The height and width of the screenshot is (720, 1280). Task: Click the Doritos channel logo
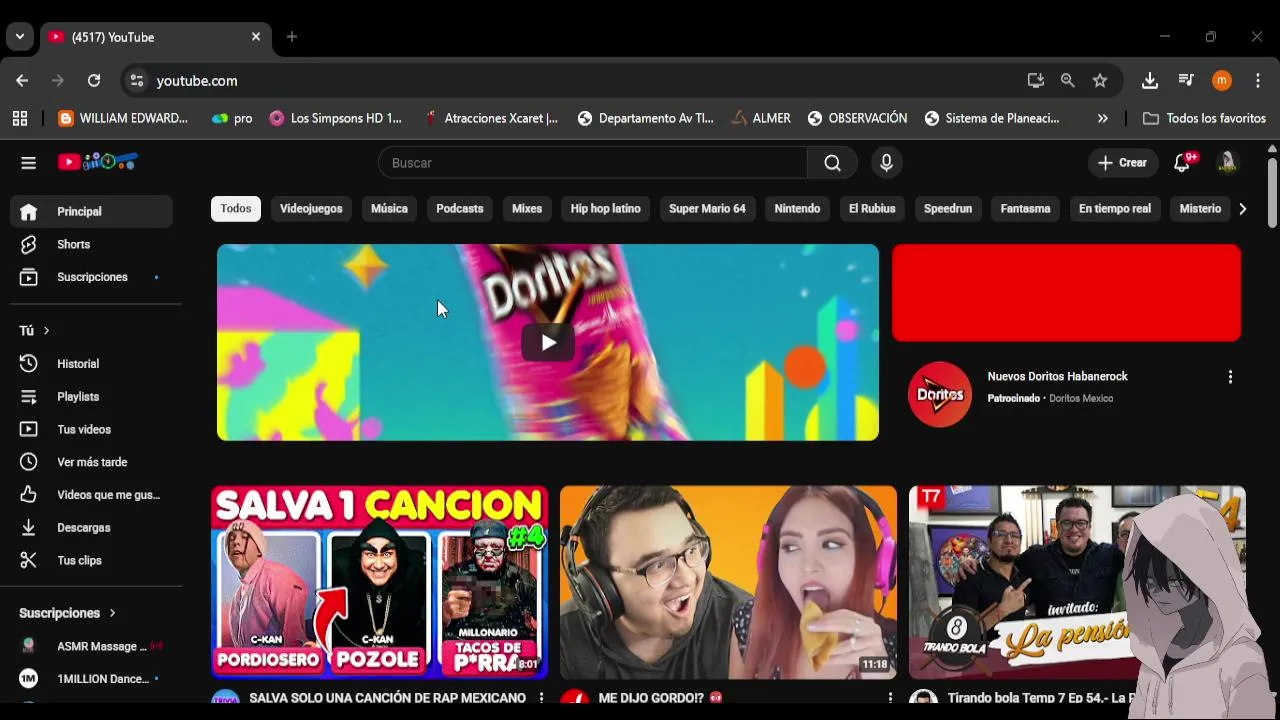(940, 394)
